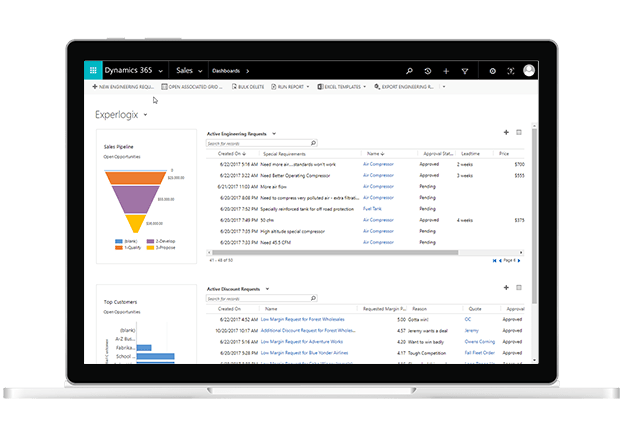Click Special Requirements column header
This screenshot has height=436, width=623.
(x=284, y=154)
